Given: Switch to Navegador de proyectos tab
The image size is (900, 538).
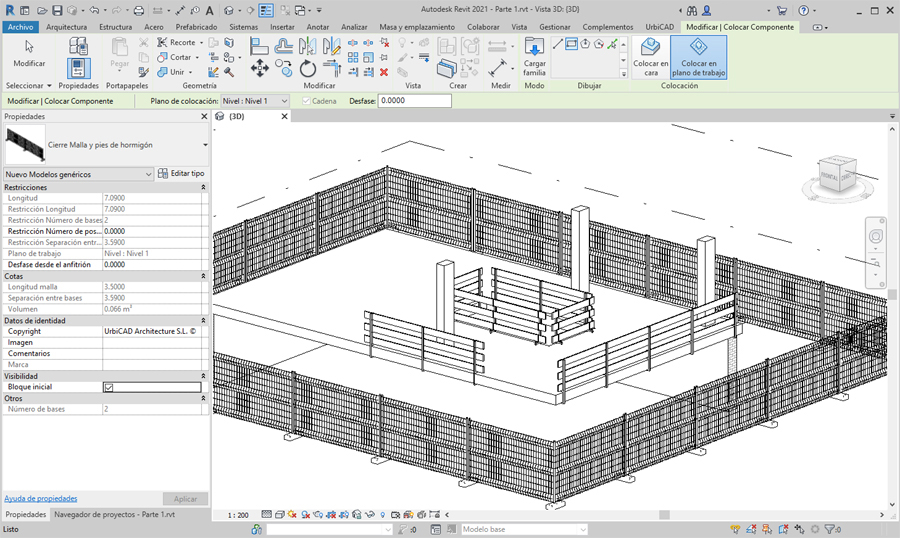Looking at the screenshot, I should click(x=114, y=514).
